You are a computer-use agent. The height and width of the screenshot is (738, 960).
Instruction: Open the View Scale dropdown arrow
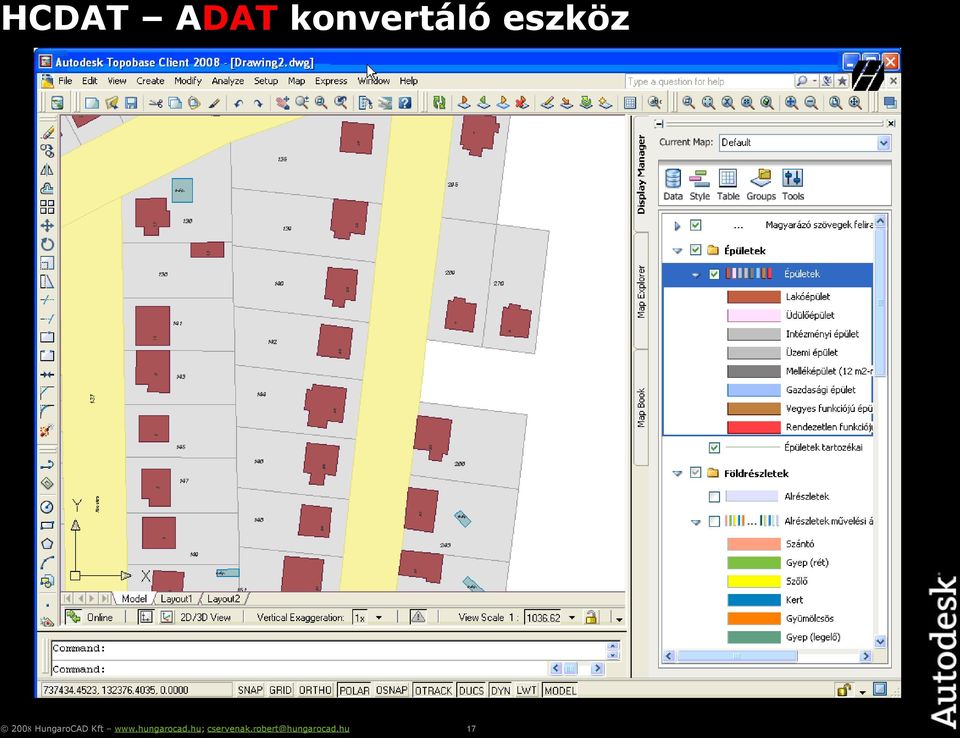click(572, 617)
